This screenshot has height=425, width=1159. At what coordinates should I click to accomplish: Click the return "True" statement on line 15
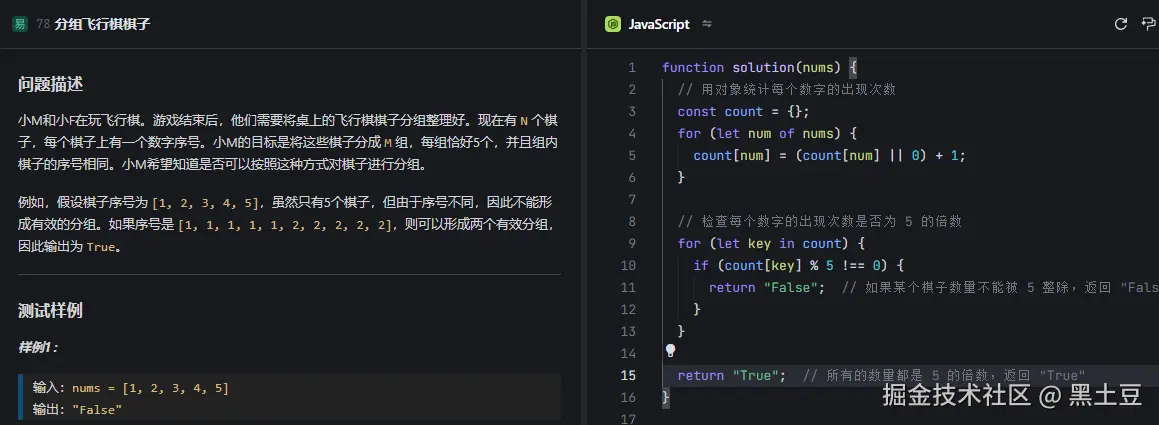(x=732, y=375)
